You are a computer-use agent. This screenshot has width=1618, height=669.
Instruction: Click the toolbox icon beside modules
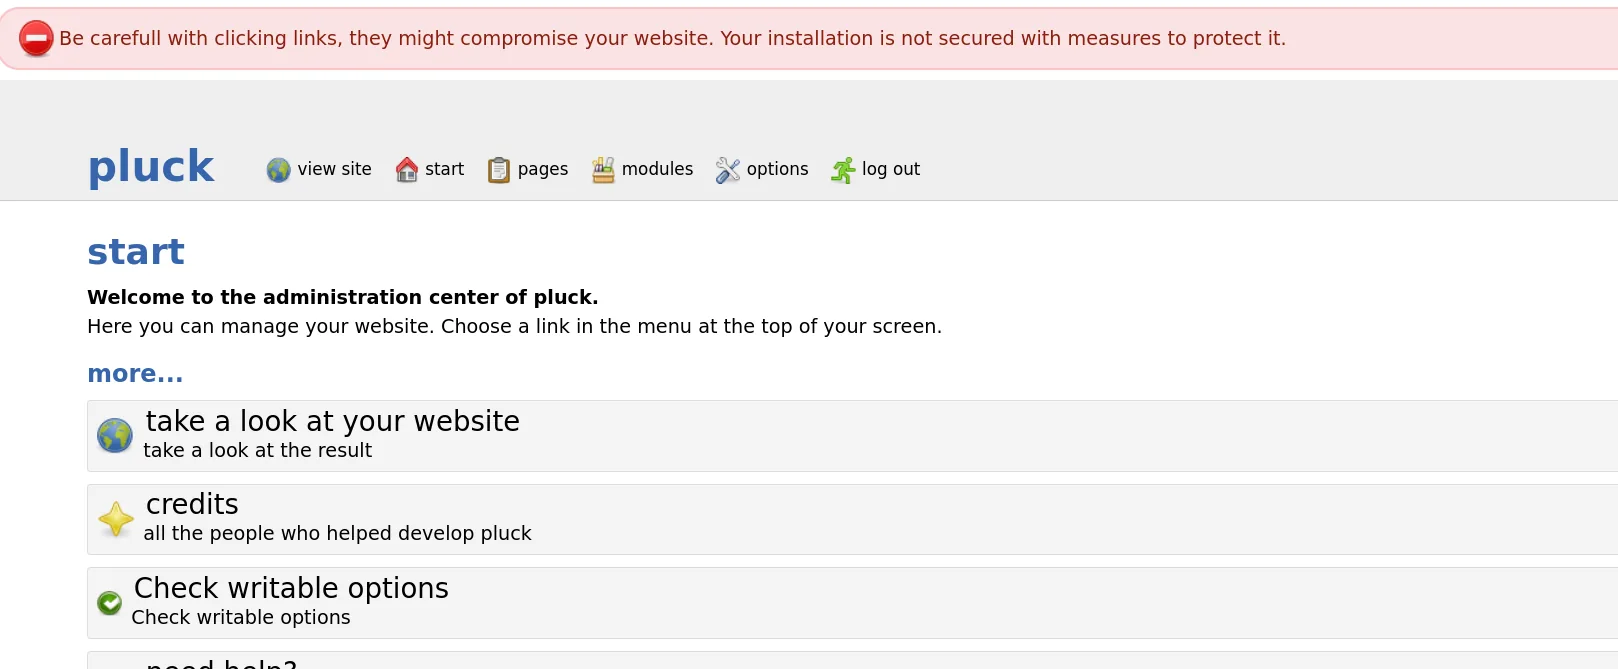[603, 170]
